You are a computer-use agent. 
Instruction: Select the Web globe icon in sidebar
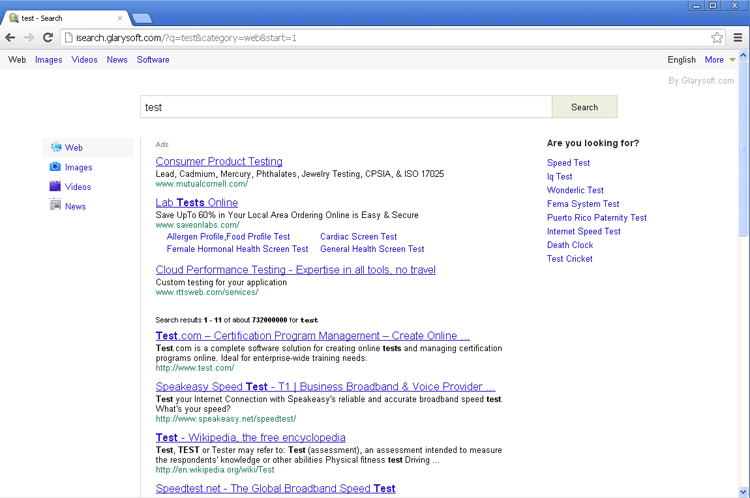click(x=56, y=148)
